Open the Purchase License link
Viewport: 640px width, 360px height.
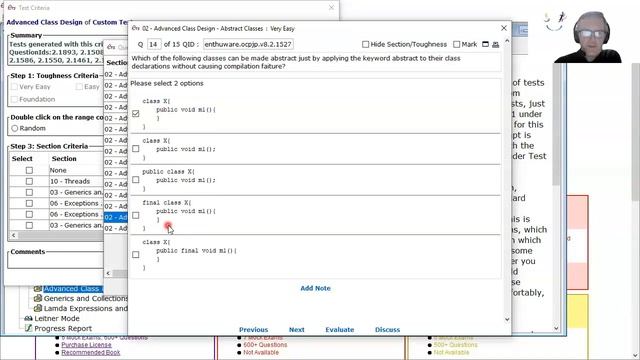coord(86,345)
